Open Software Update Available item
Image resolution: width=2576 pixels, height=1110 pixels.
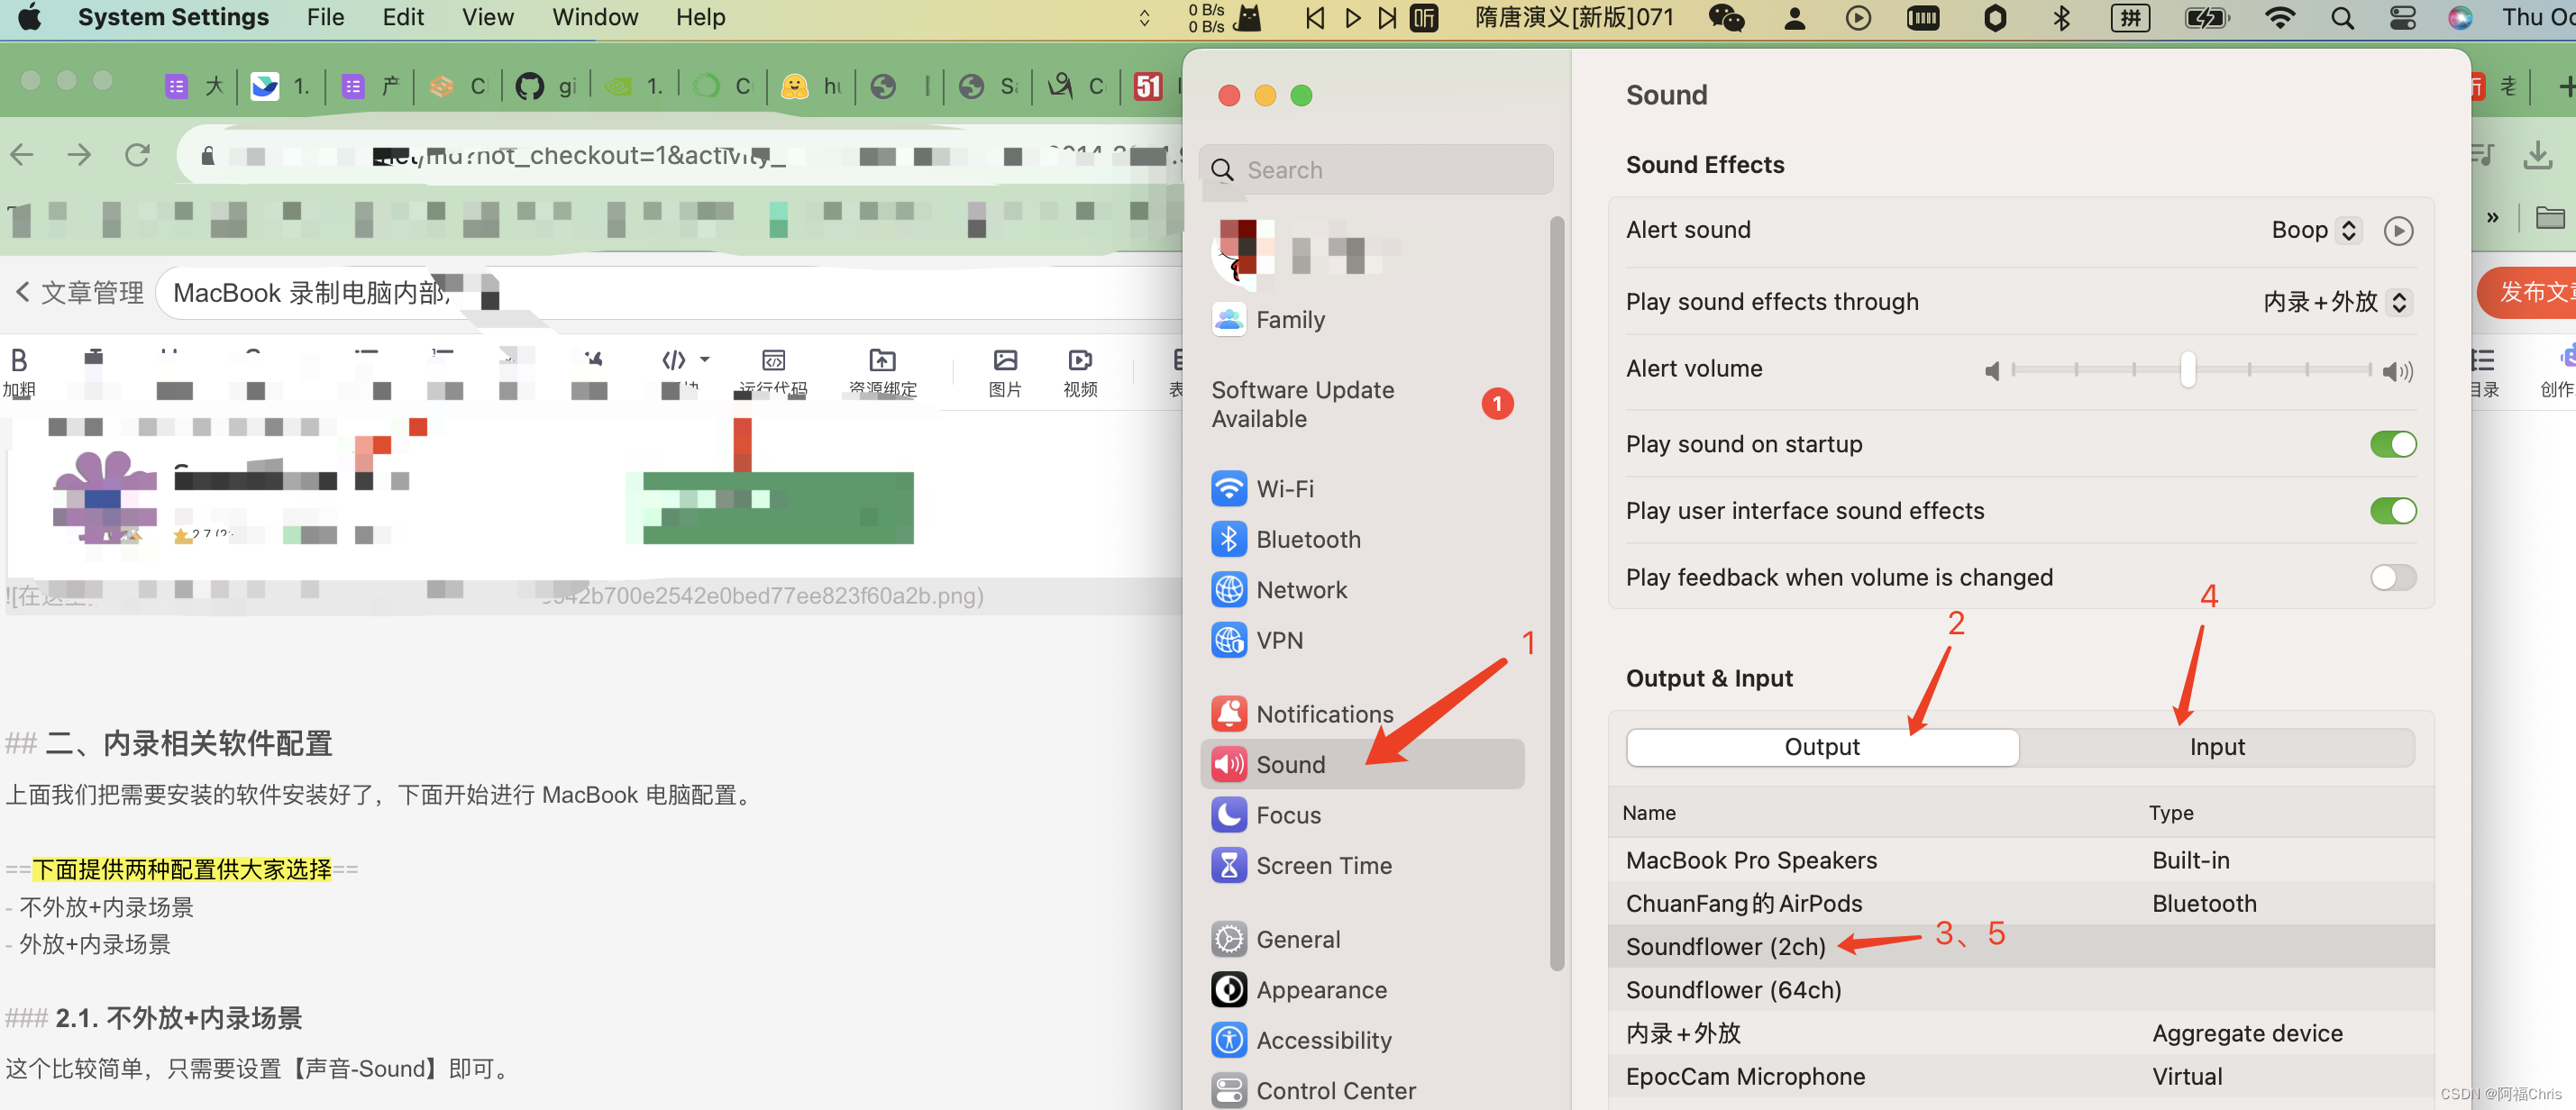pos(1362,404)
